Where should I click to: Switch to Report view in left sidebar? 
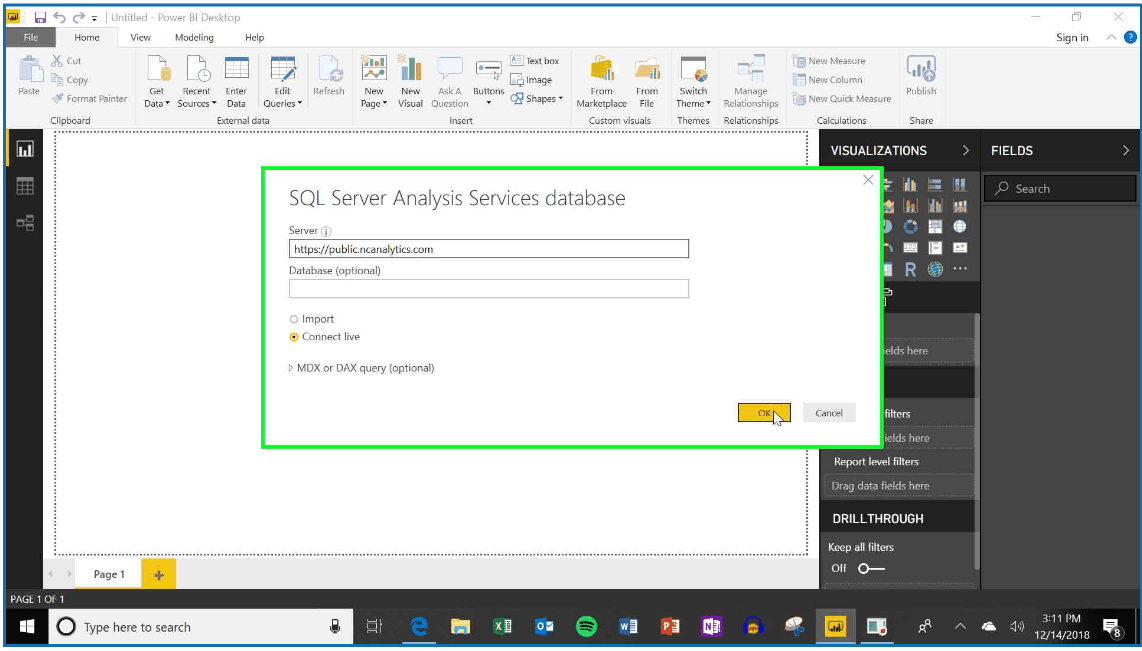(25, 150)
